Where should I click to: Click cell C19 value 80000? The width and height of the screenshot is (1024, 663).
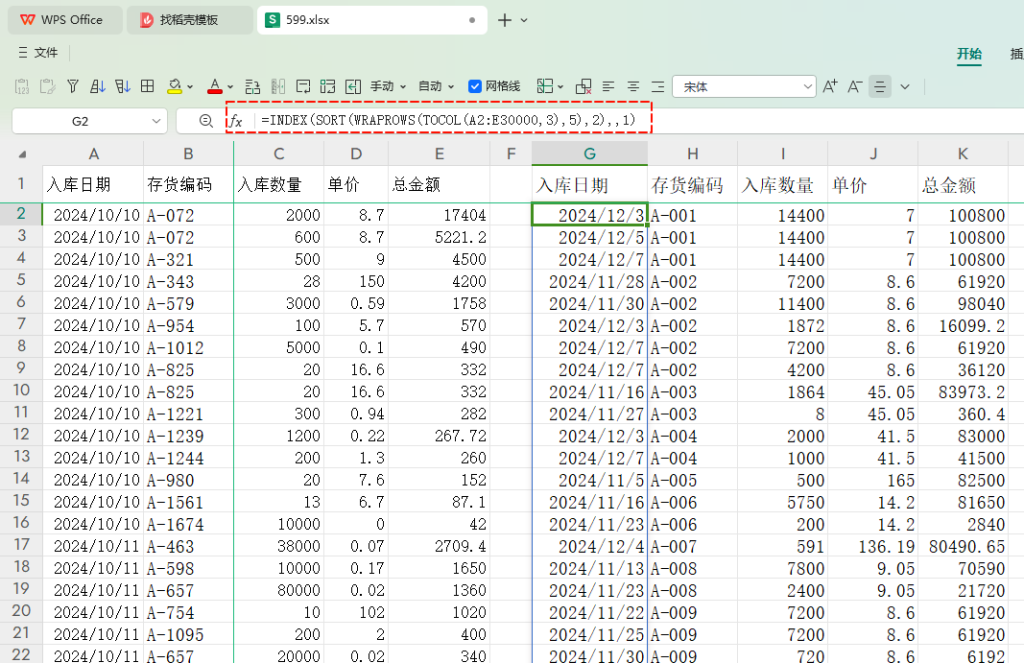pyautogui.click(x=279, y=590)
